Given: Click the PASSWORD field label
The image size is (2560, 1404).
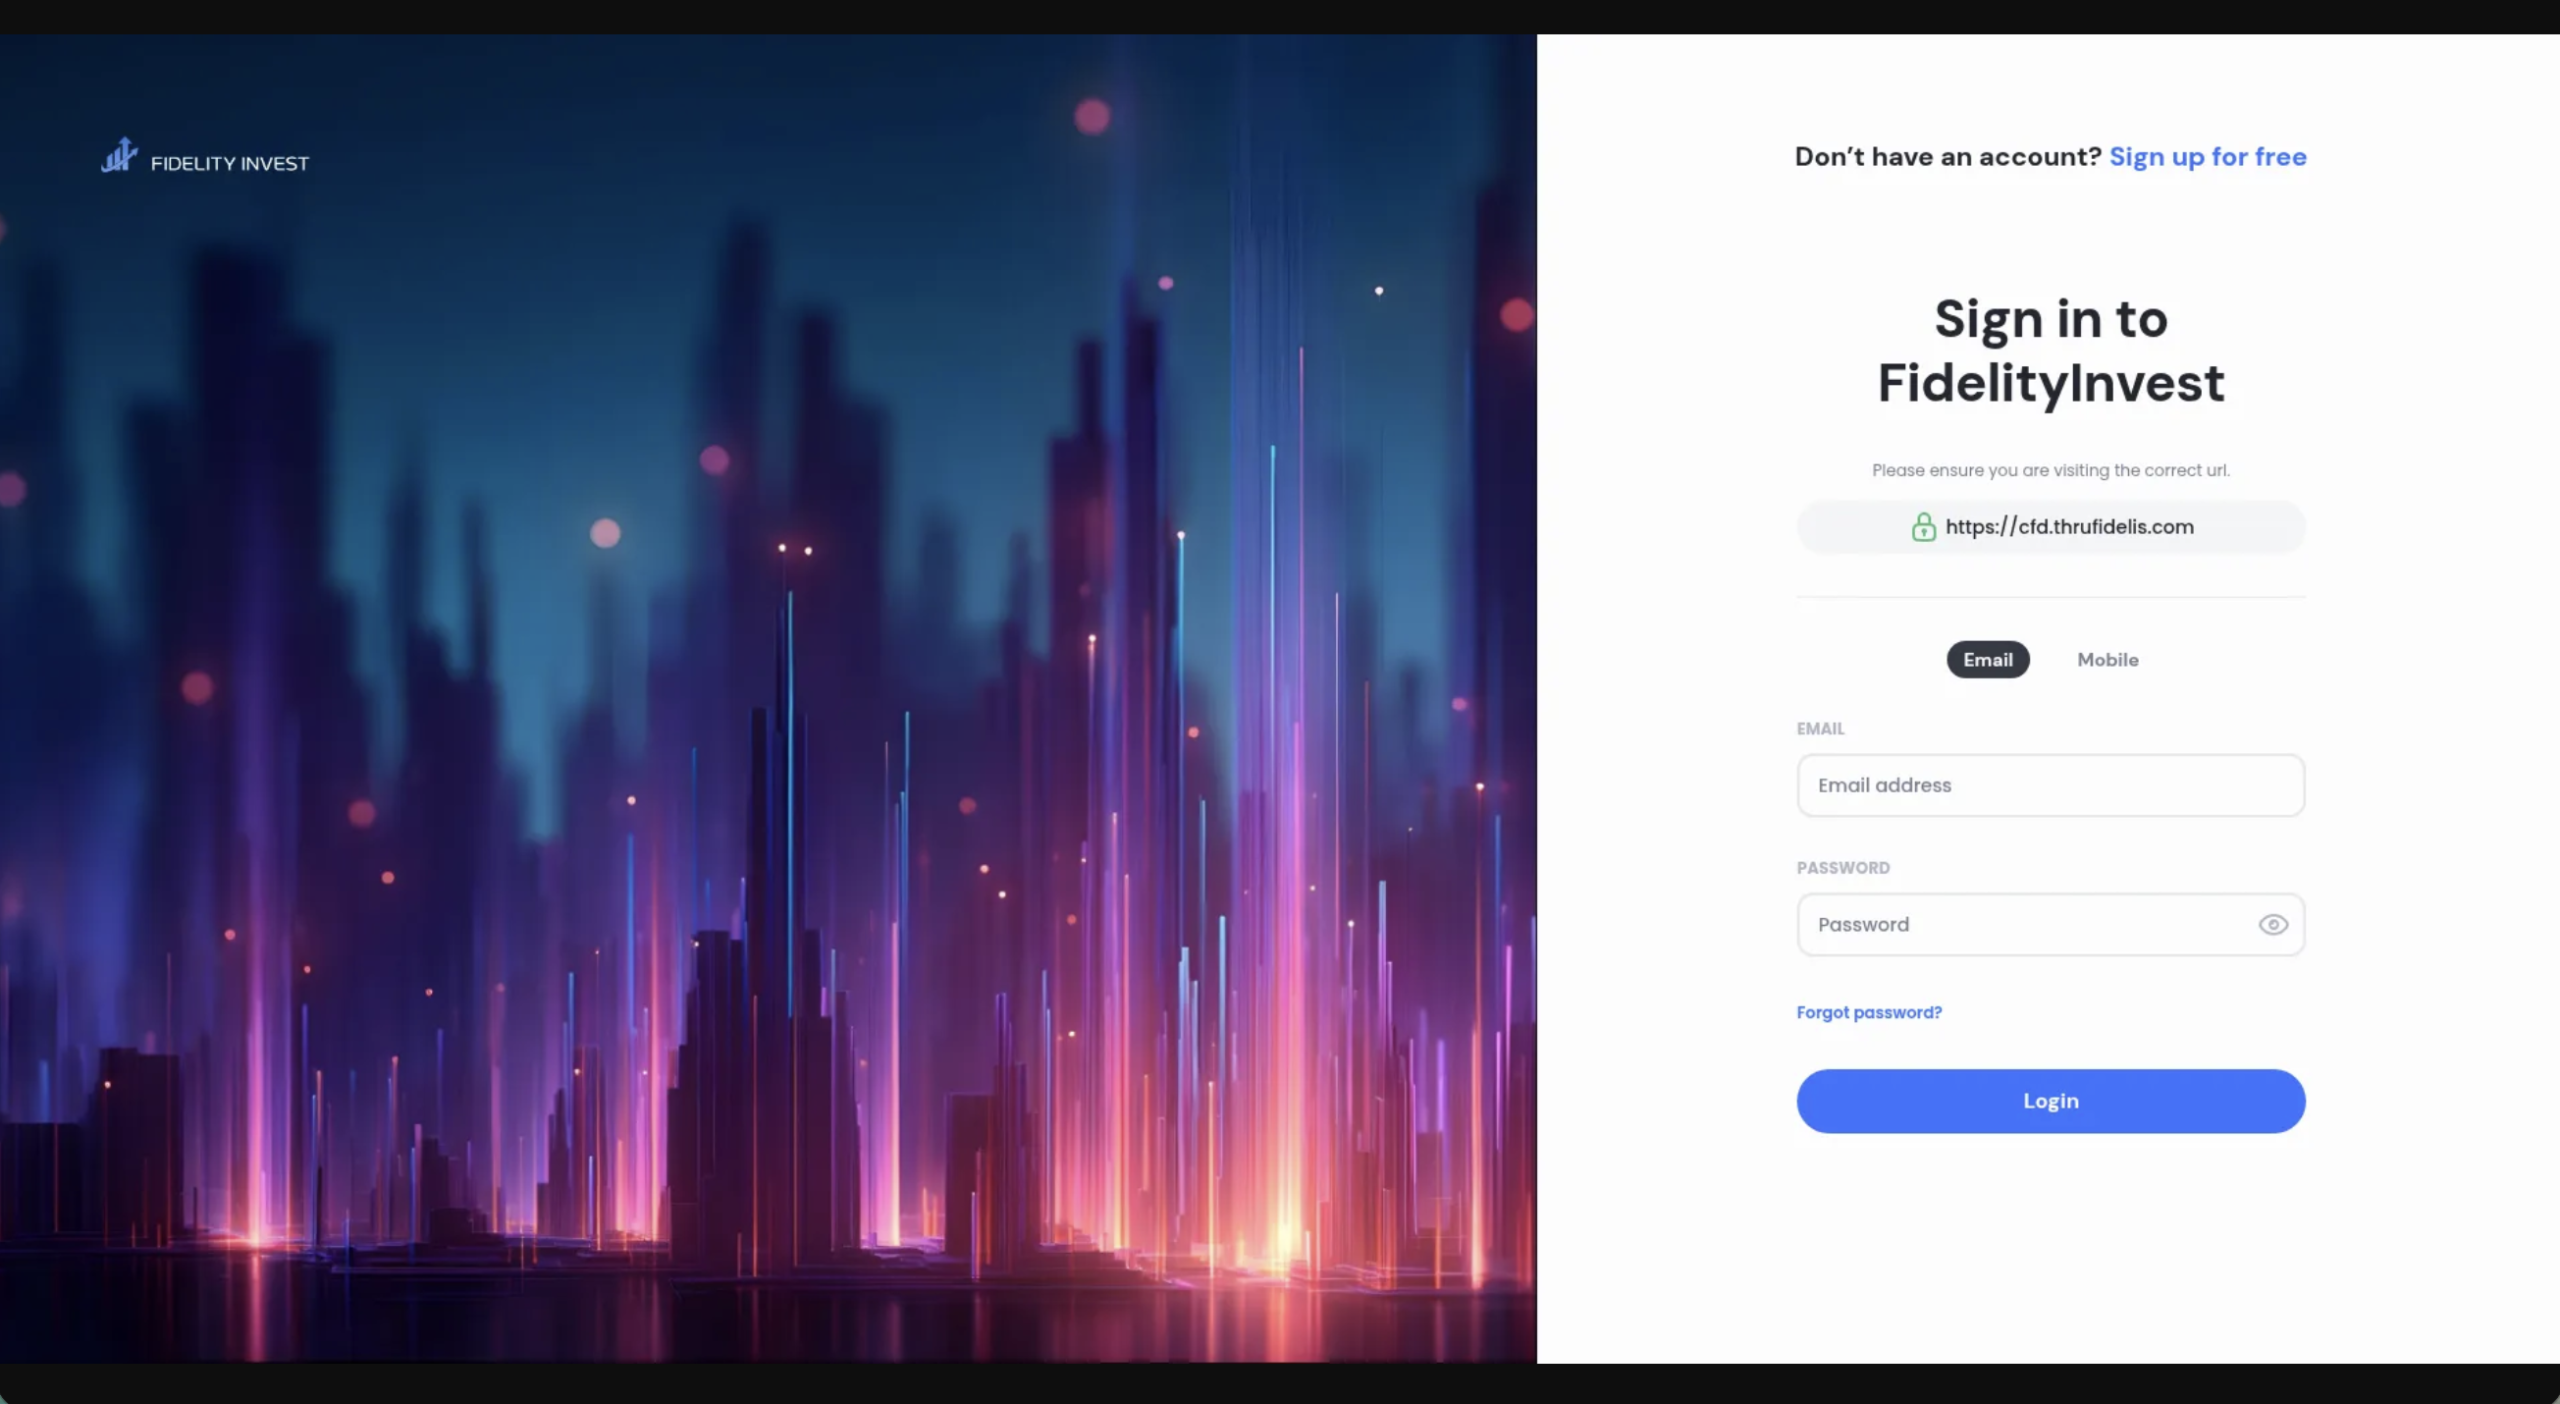Looking at the screenshot, I should [1843, 868].
